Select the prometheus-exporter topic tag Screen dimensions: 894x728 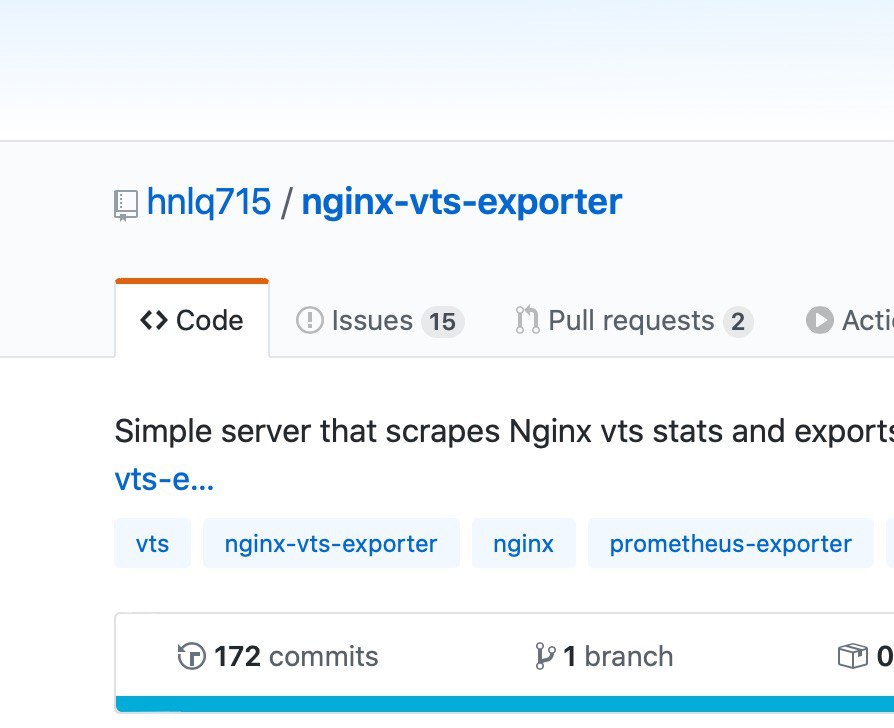point(730,543)
